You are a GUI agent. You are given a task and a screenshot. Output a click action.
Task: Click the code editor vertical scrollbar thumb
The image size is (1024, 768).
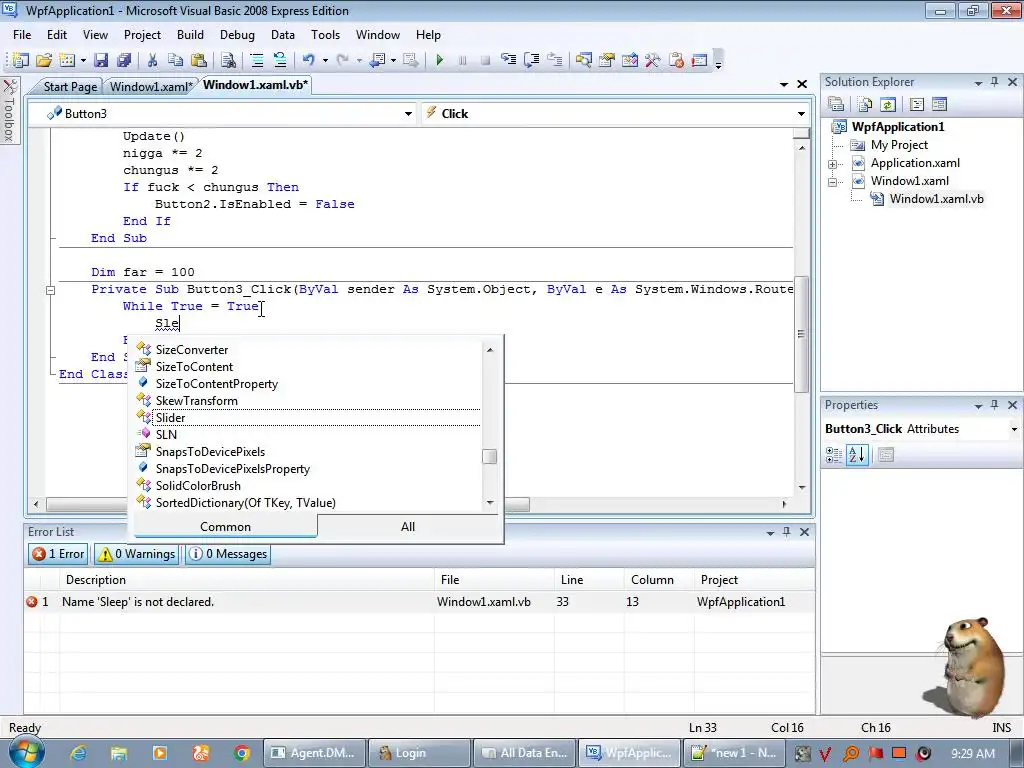(x=801, y=334)
